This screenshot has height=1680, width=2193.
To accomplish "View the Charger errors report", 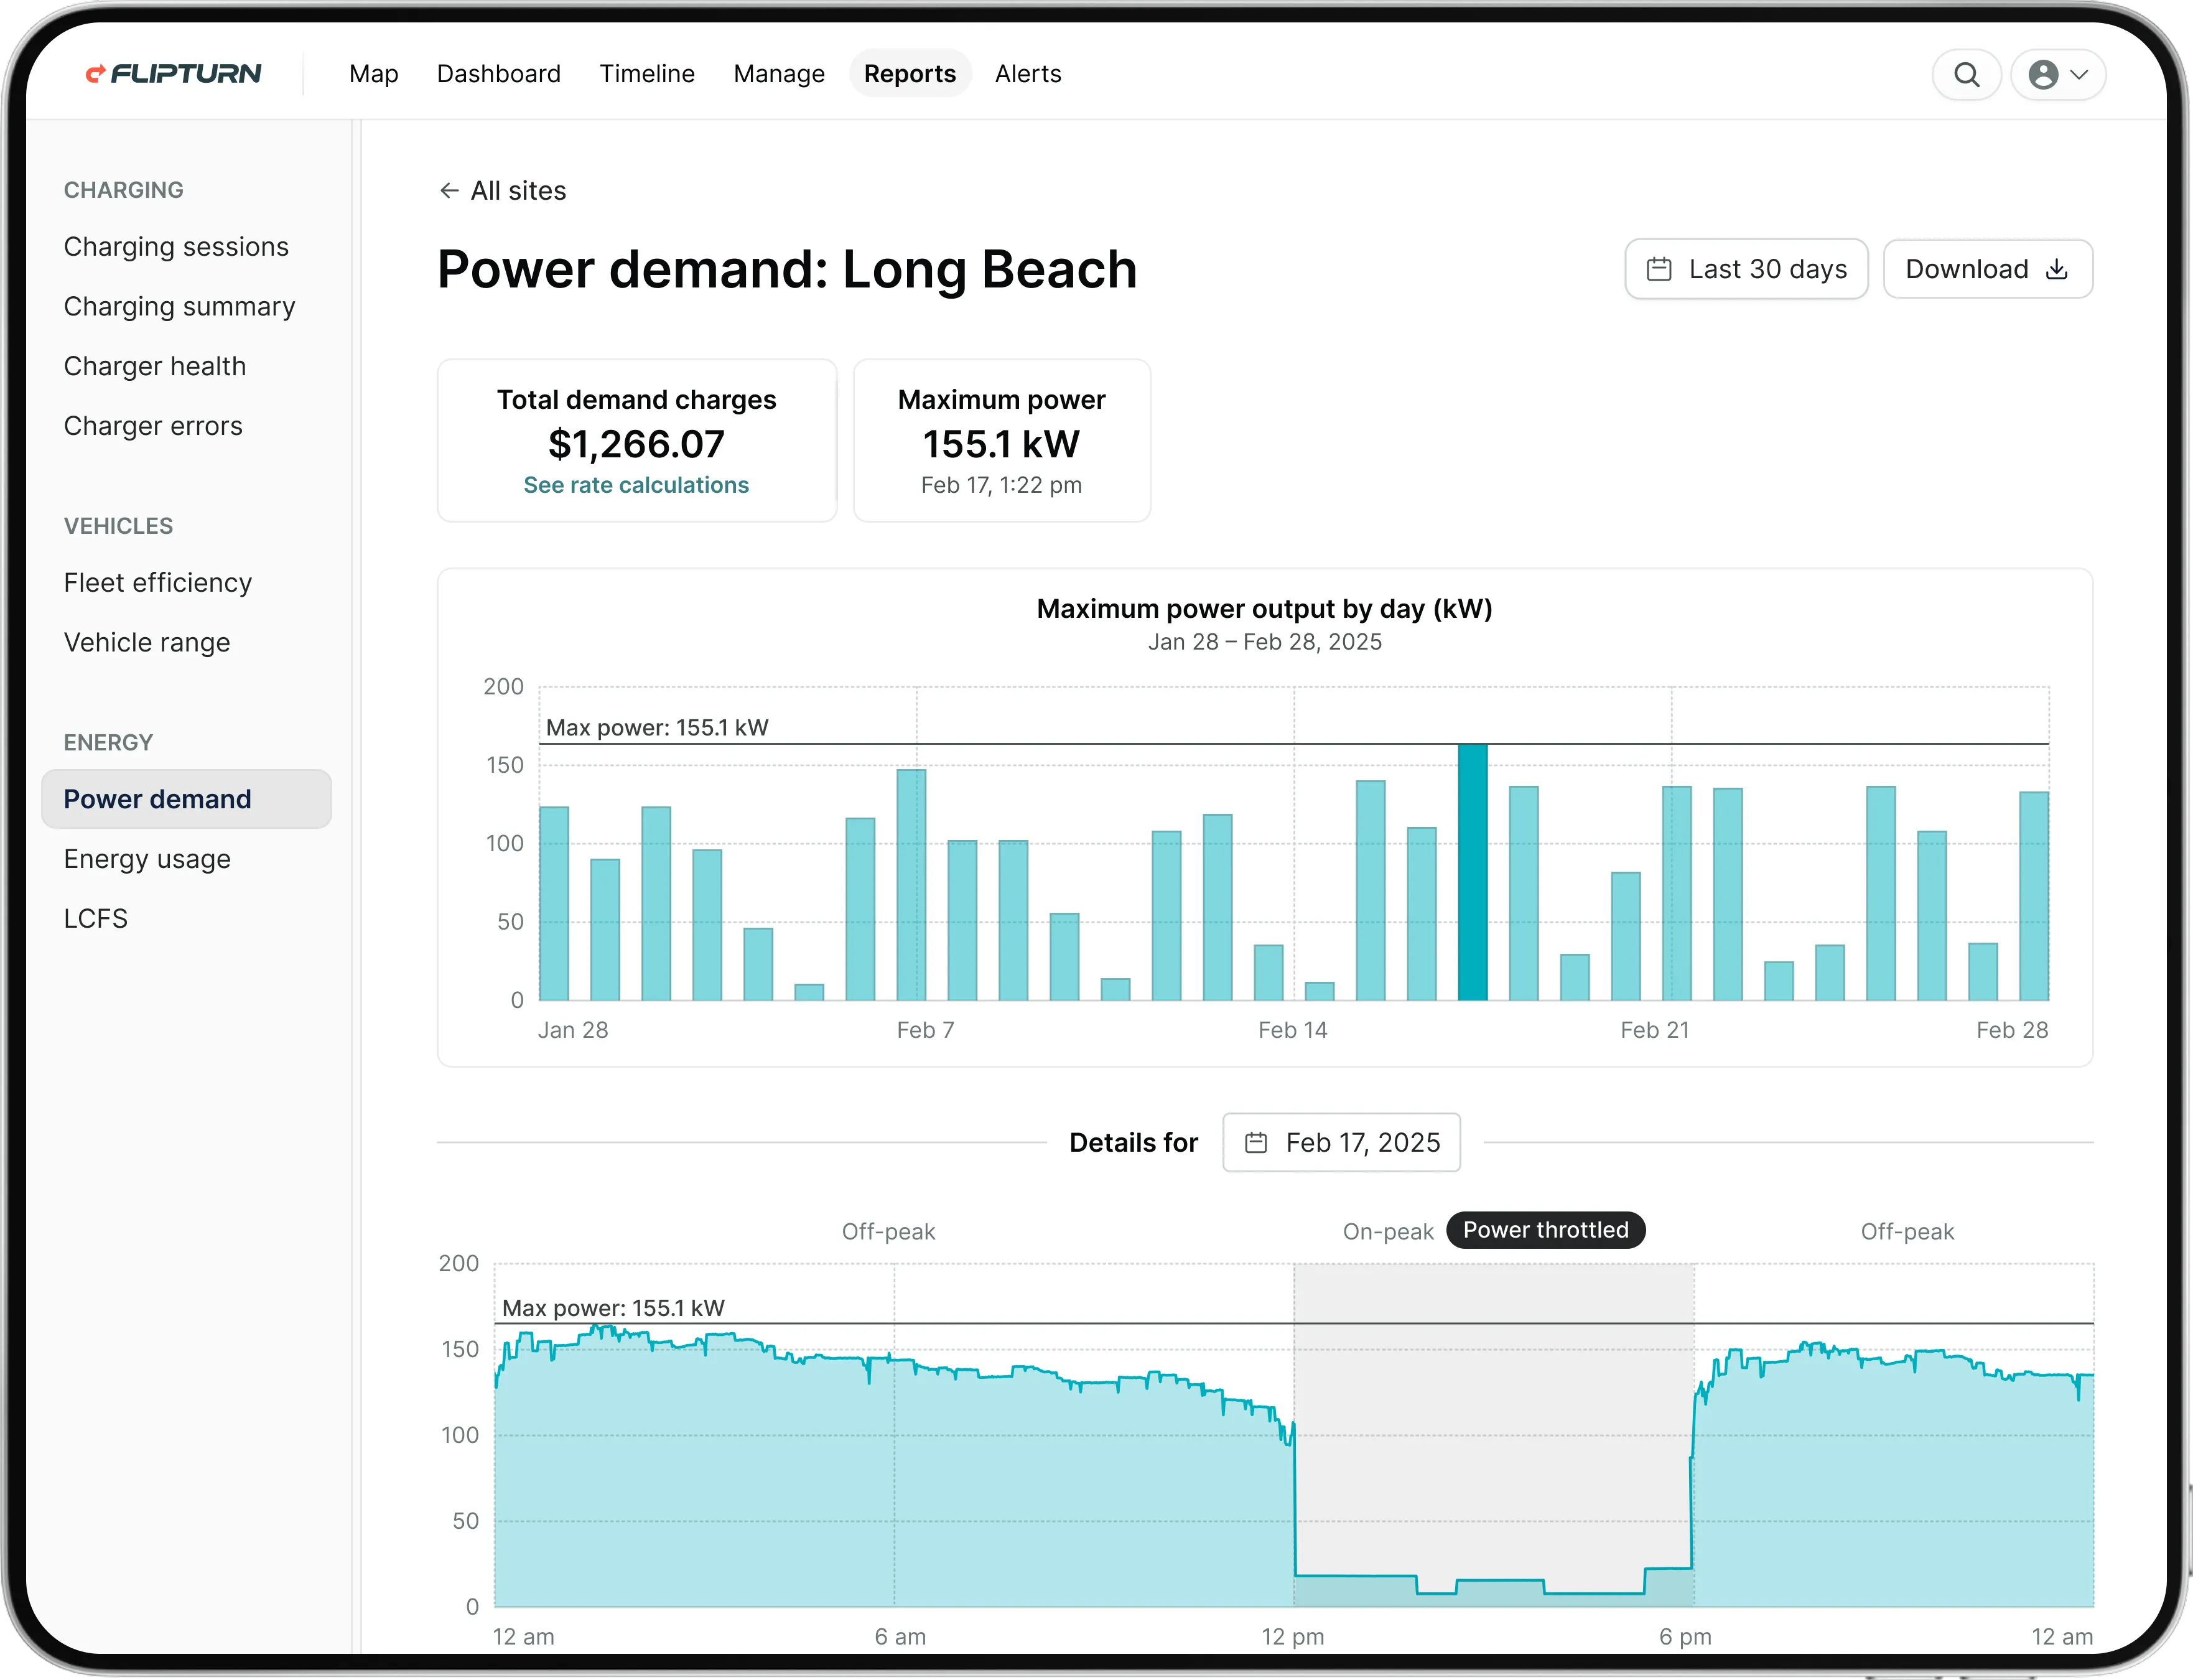I will coord(153,425).
